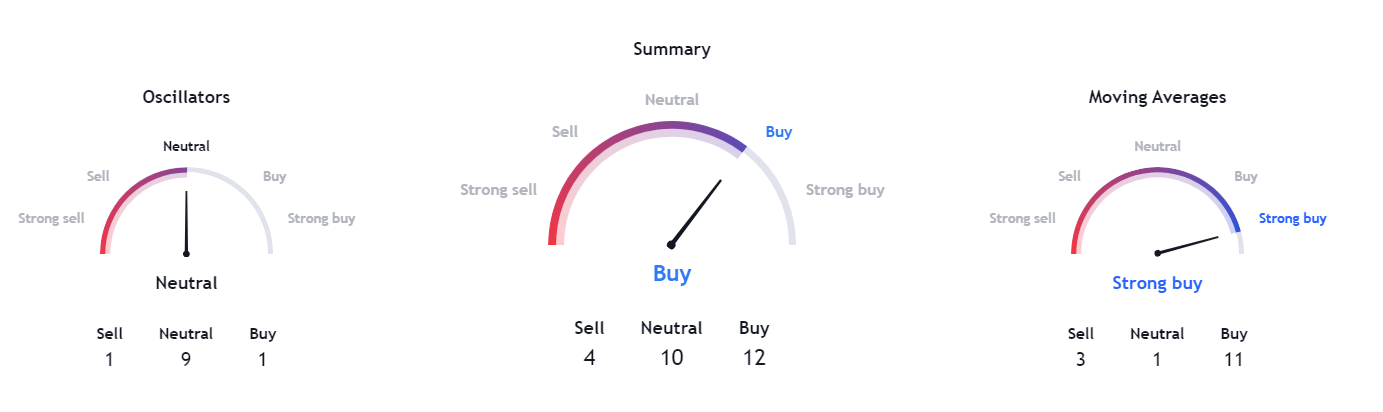1383x412 pixels.
Task: Select the Summary Buy count 12
Action: tap(754, 357)
